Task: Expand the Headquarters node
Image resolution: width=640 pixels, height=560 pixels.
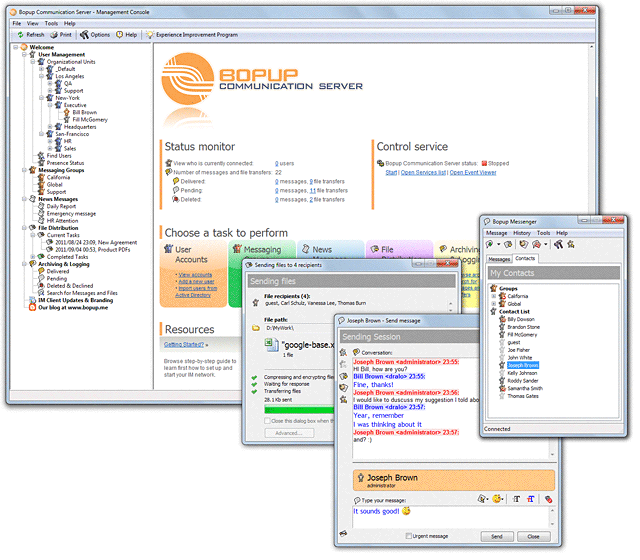Action: tap(50, 127)
